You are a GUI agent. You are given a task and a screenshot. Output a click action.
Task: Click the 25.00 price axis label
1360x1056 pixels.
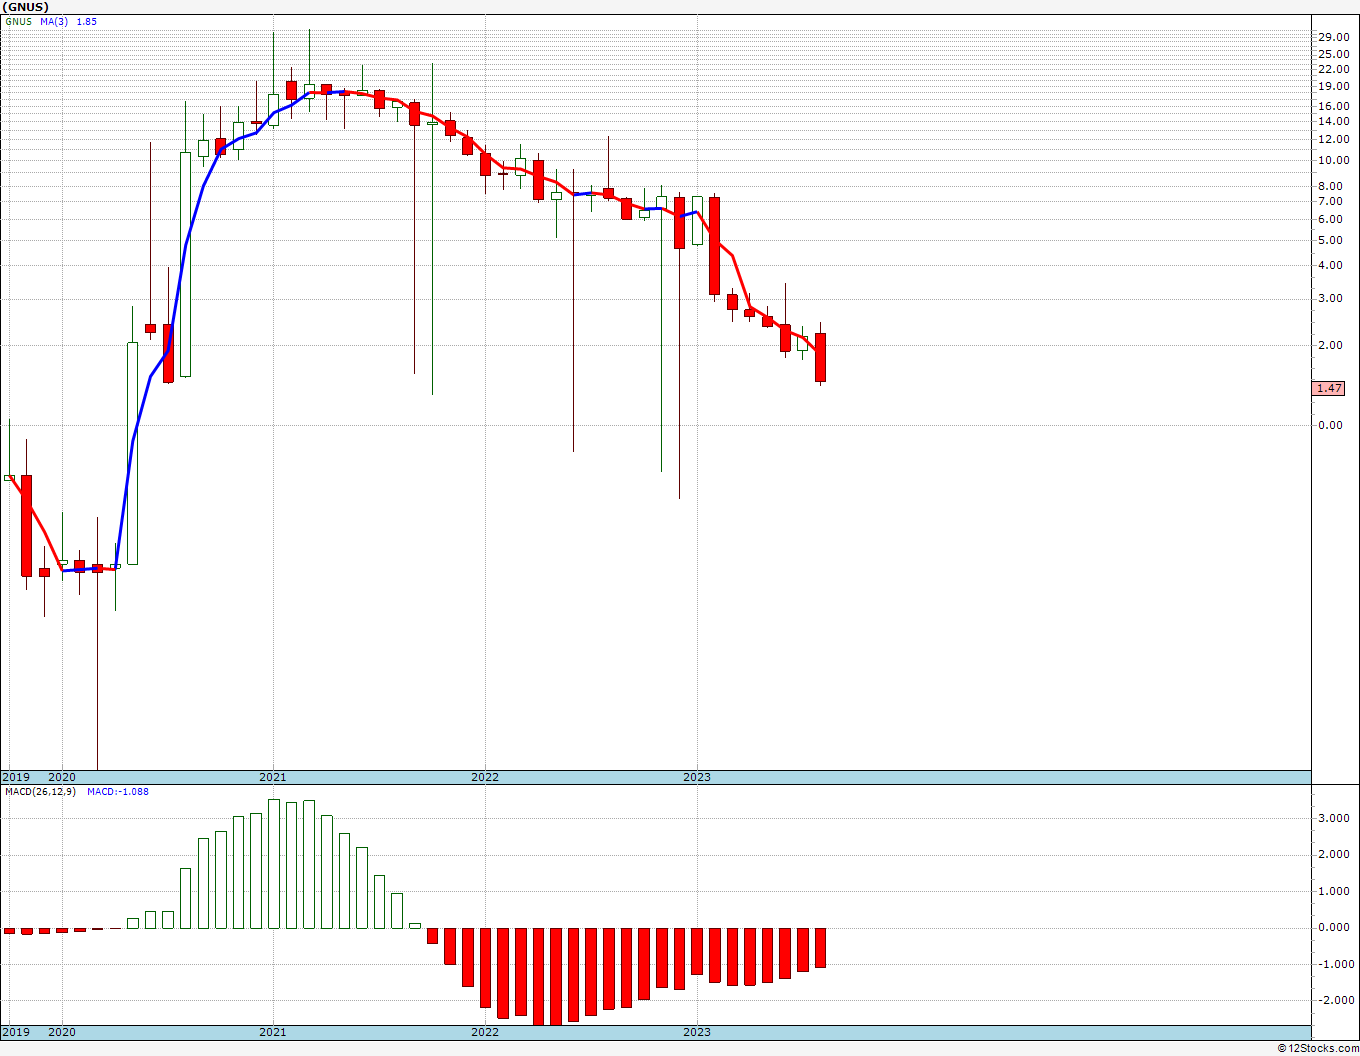[1333, 54]
